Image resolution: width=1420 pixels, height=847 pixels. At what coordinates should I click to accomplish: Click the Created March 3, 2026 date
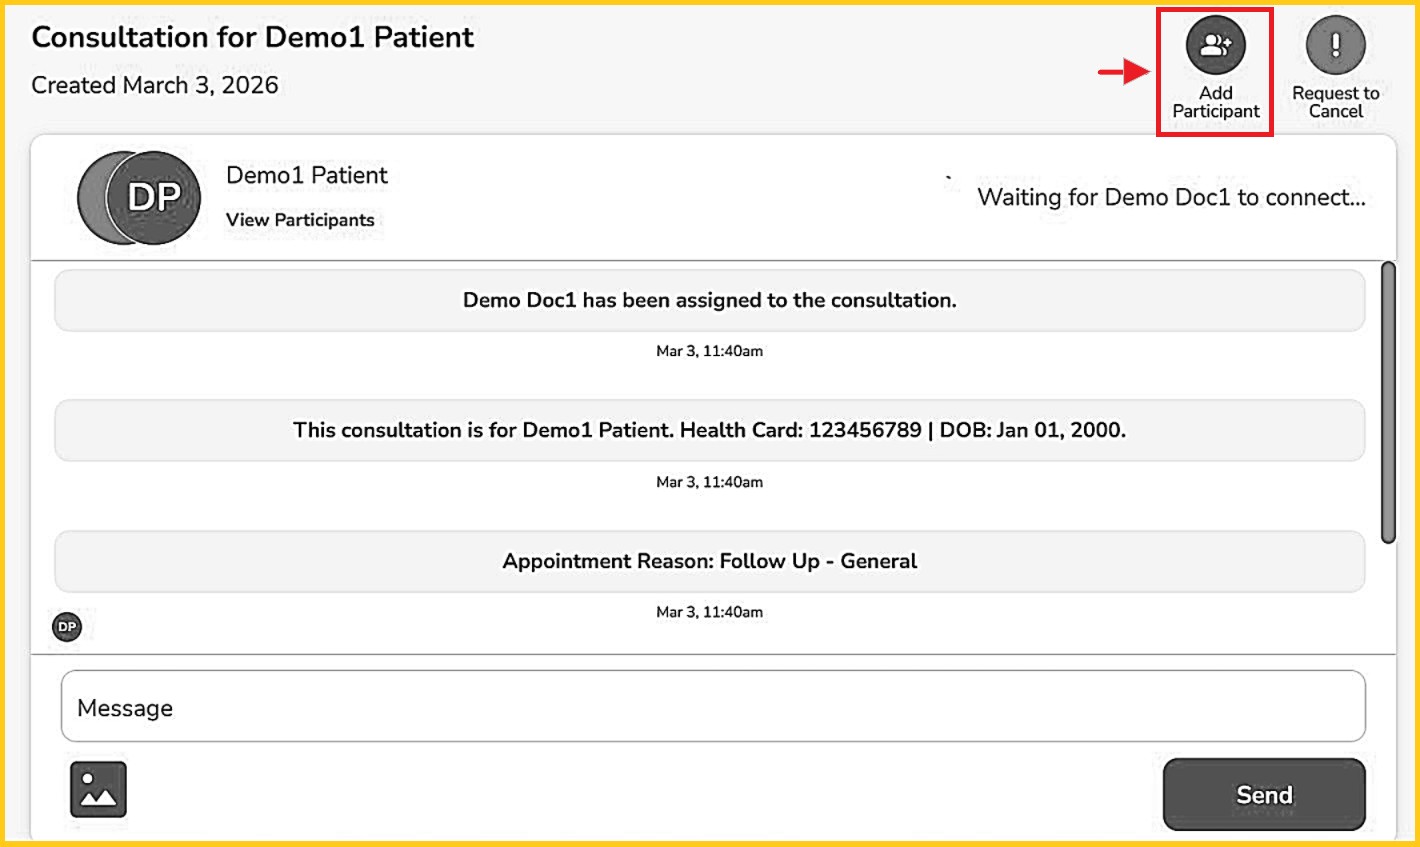click(x=155, y=85)
